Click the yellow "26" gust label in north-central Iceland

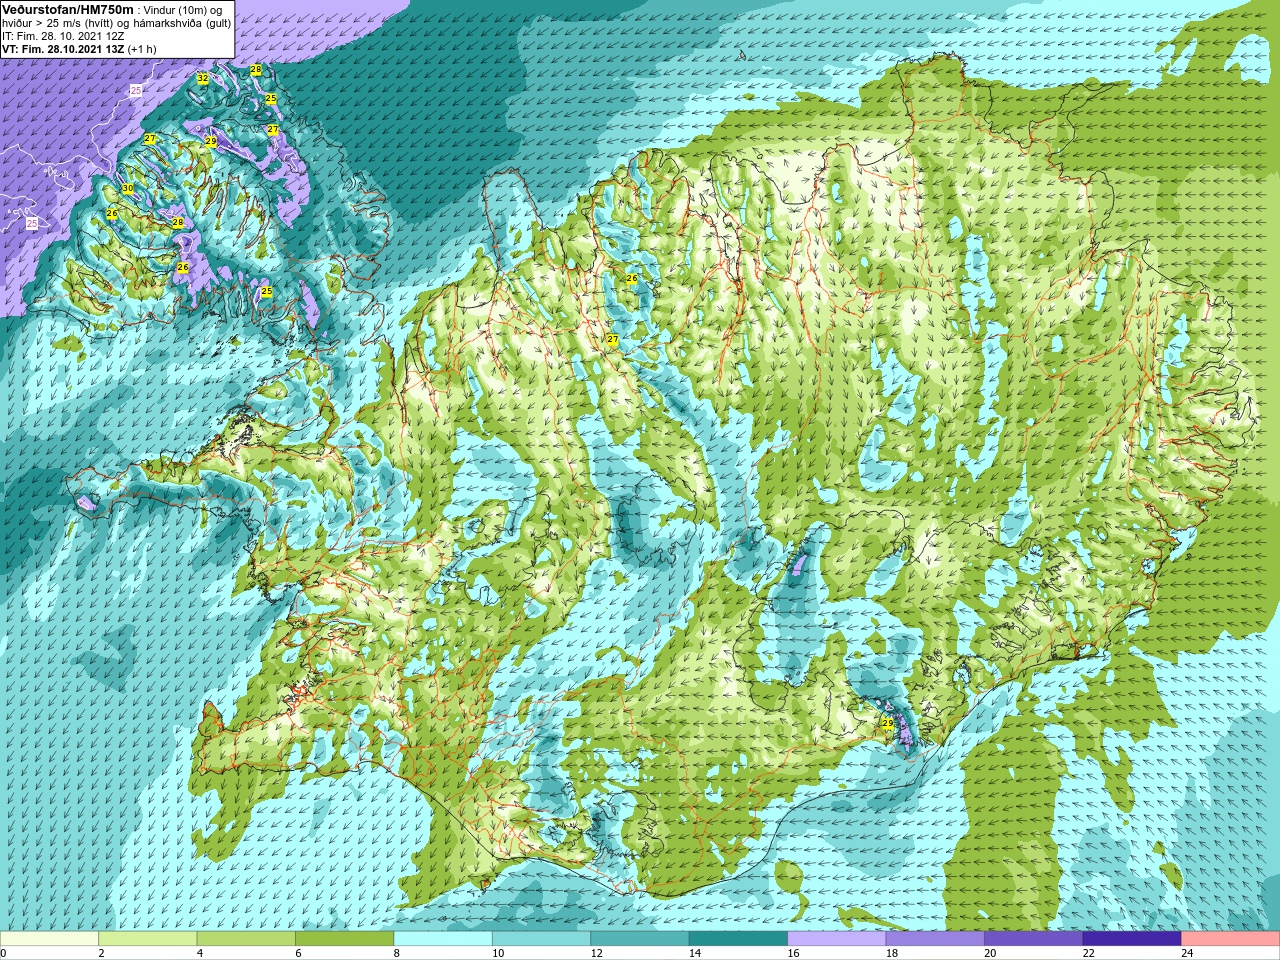coord(632,278)
